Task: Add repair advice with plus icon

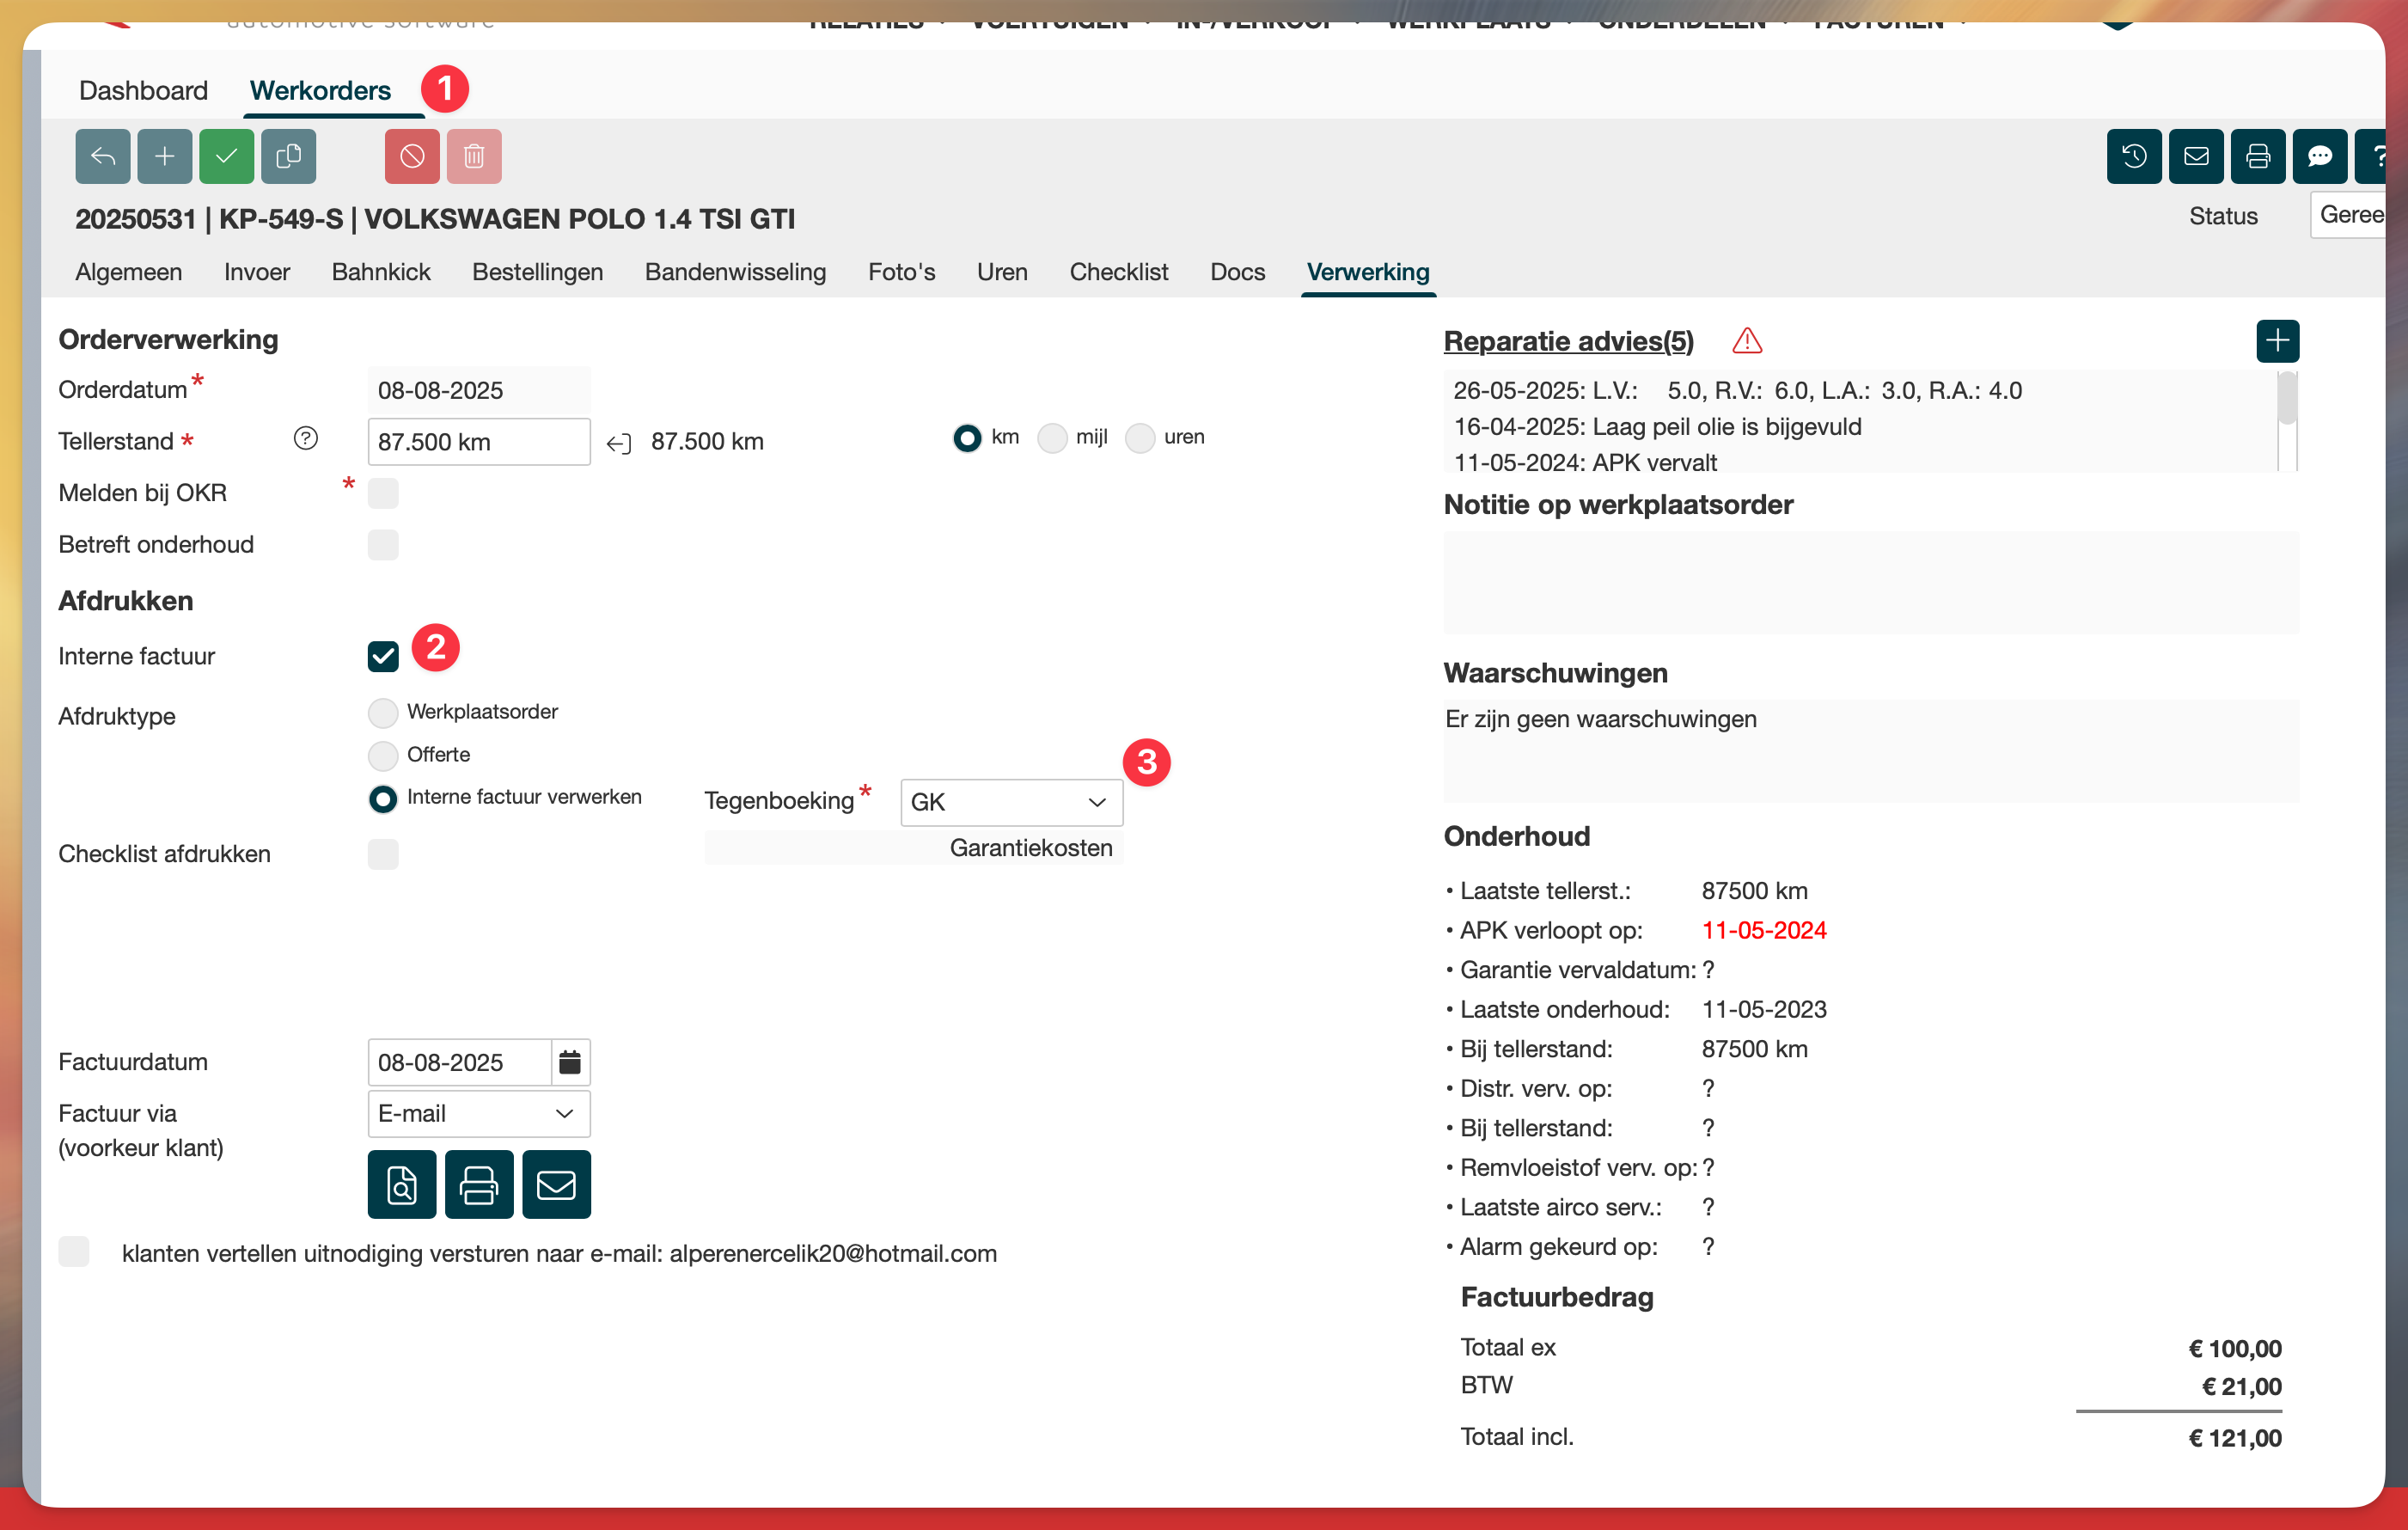Action: tap(2277, 341)
